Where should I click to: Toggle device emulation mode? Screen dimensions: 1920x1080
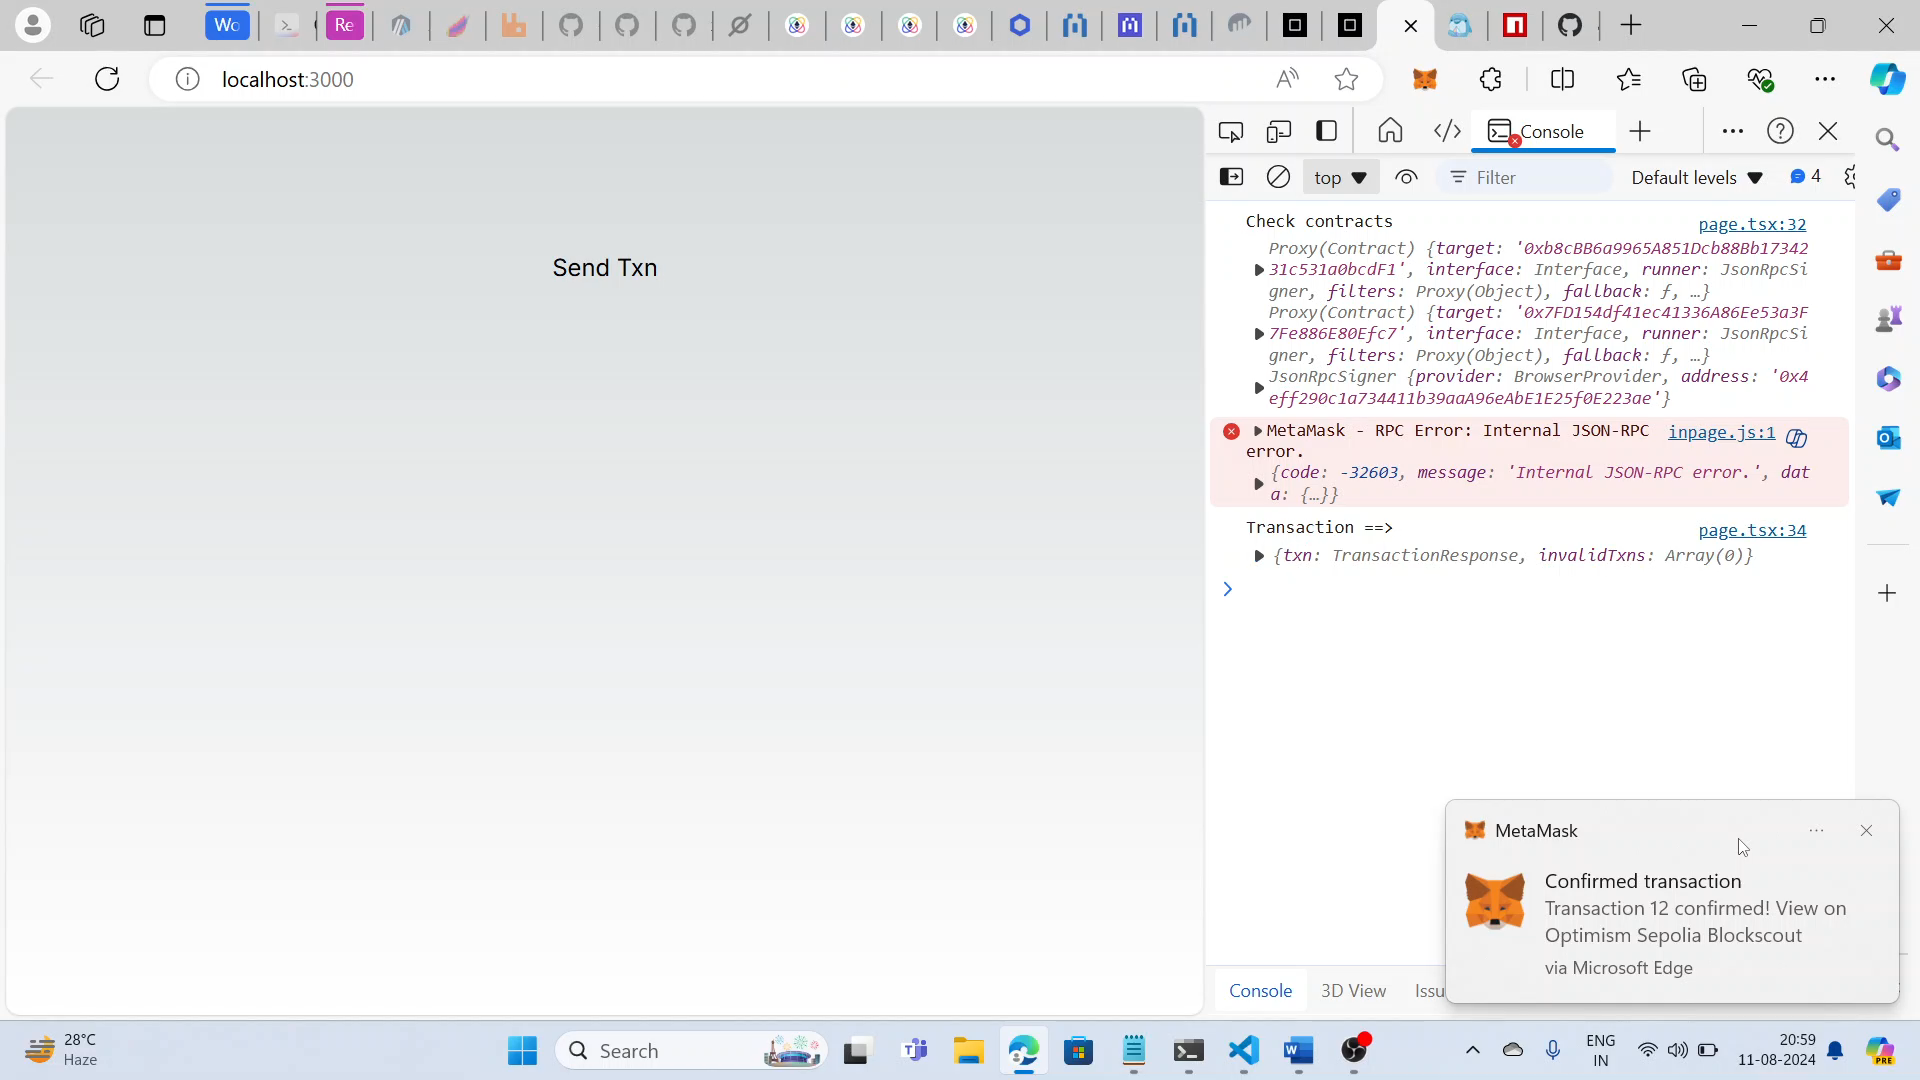click(1279, 131)
